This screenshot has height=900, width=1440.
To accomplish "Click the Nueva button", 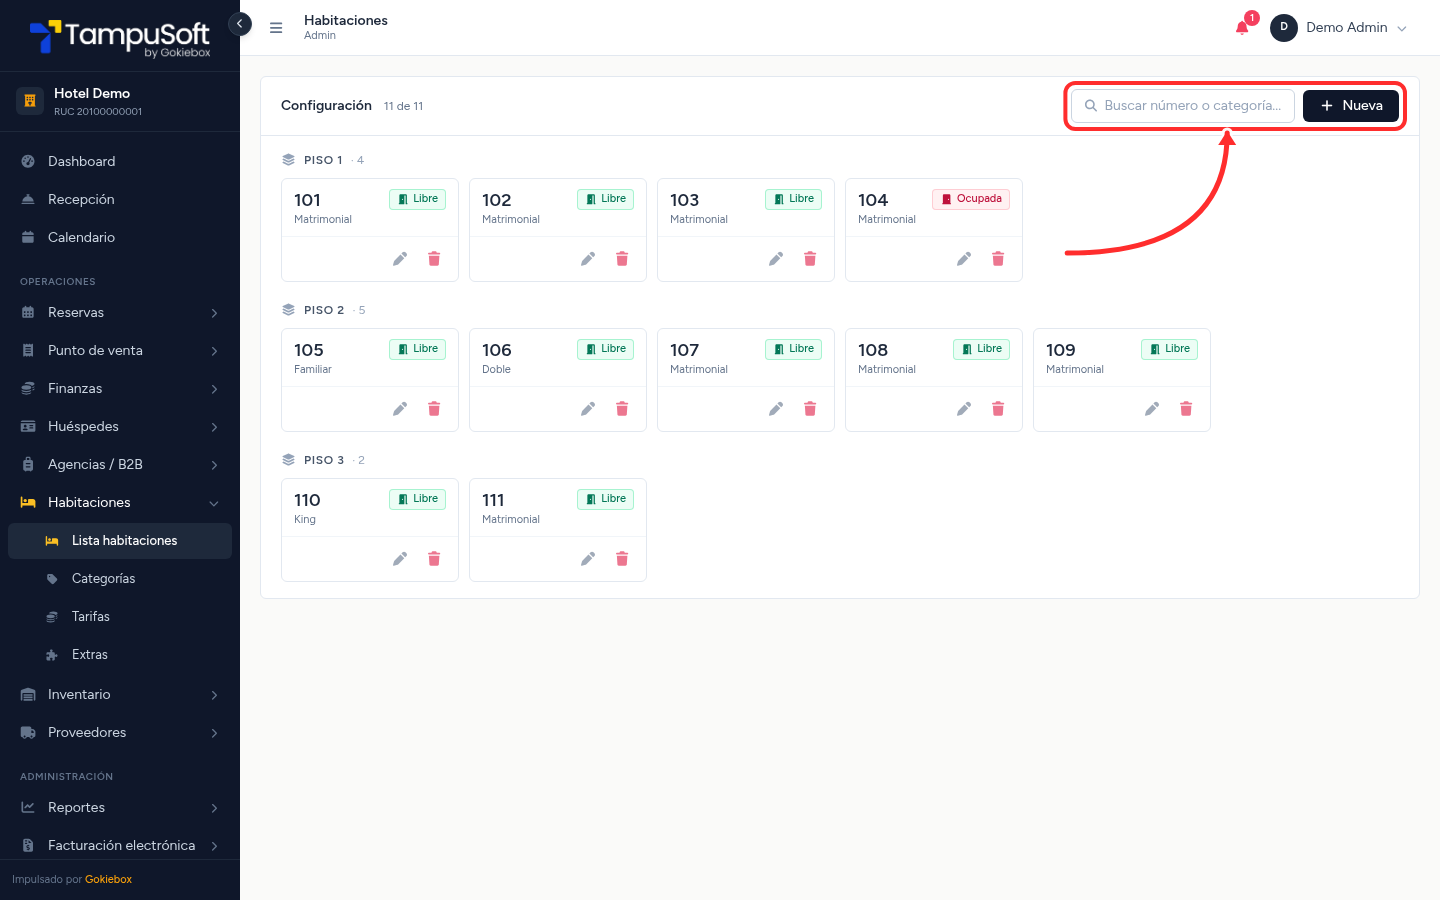I will [x=1351, y=106].
